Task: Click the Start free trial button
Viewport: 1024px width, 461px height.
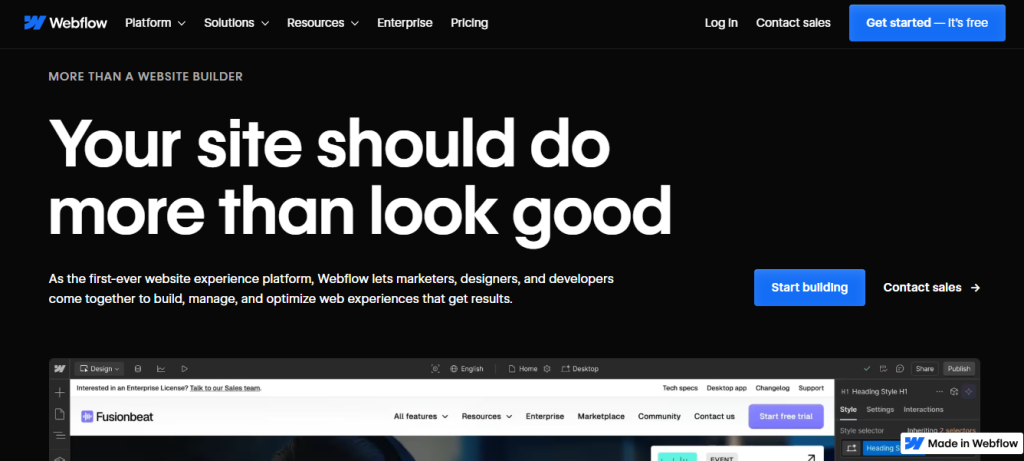Action: [x=786, y=416]
